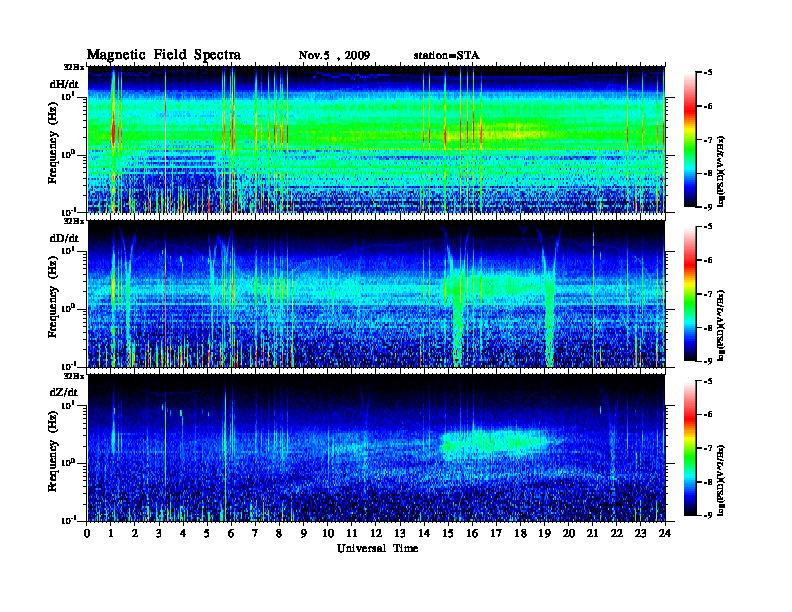Click hour tick label "4" on time axis
This screenshot has height=612, width=792.
pos(183,533)
